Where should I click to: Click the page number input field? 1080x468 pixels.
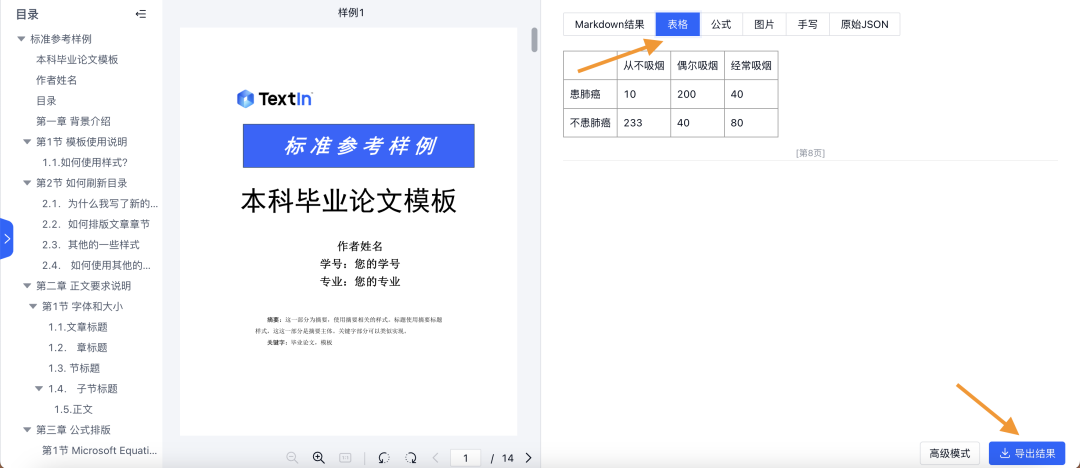click(x=466, y=458)
